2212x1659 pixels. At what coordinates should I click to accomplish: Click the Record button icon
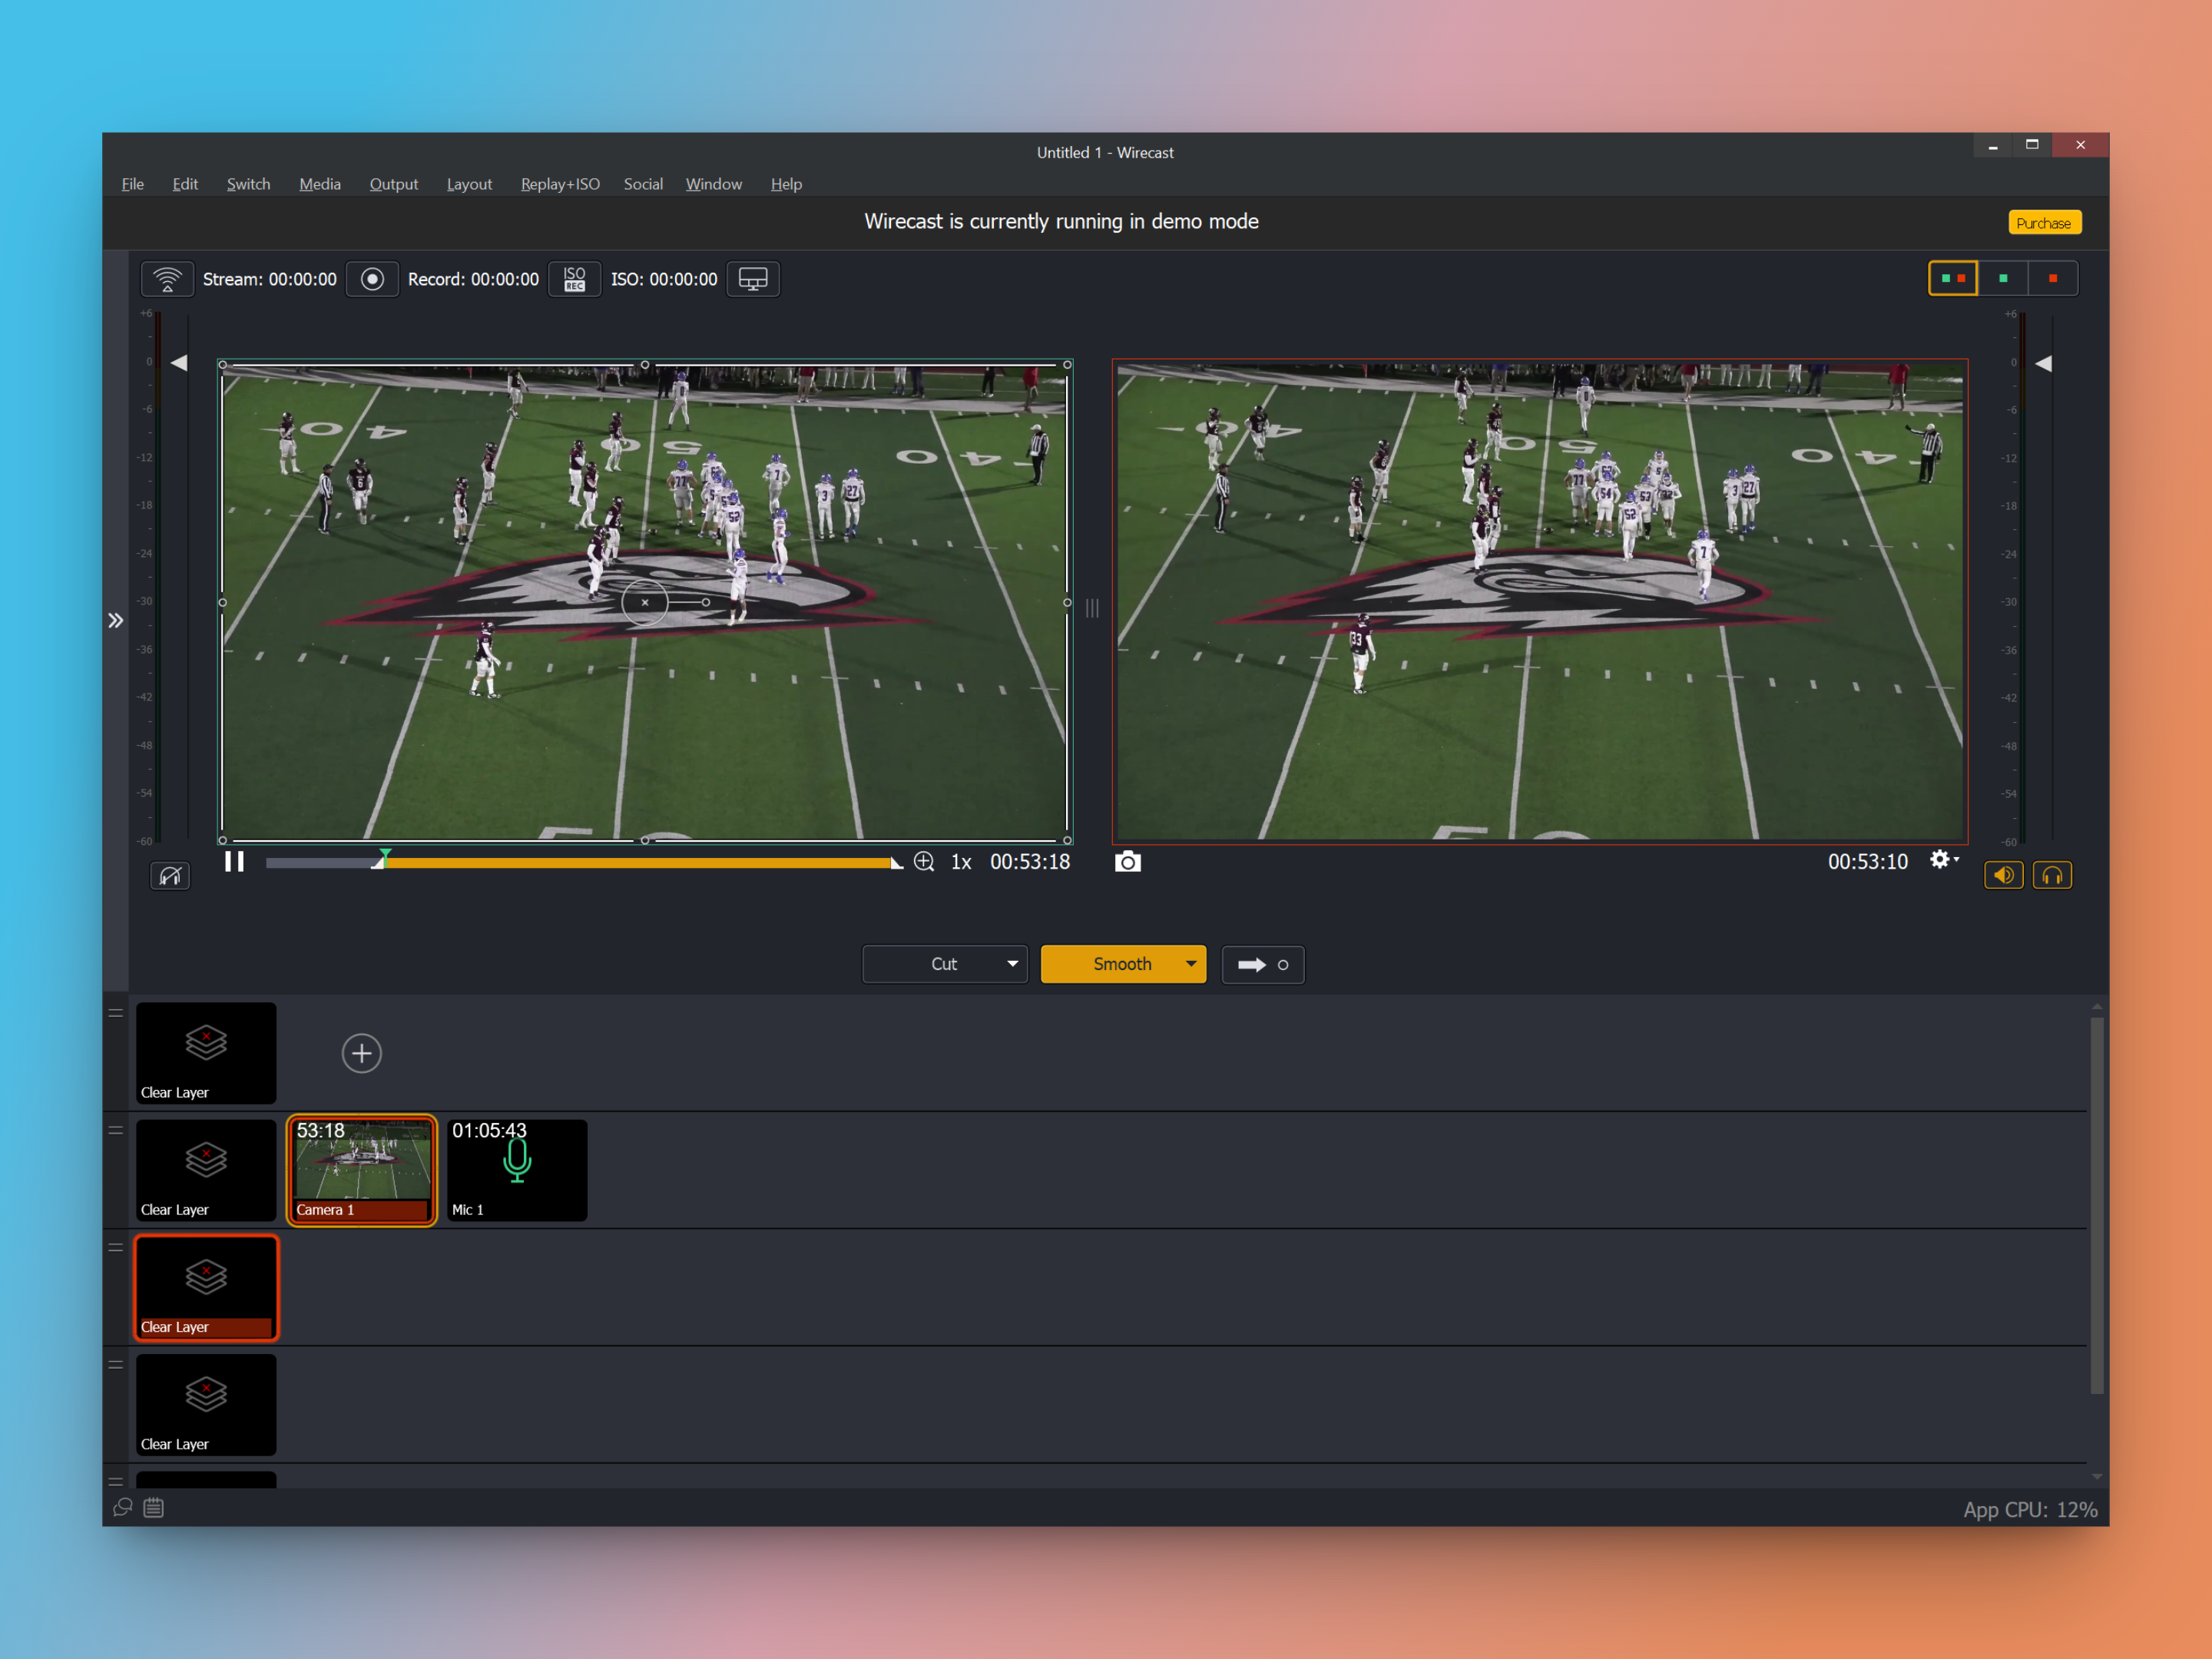(x=372, y=279)
